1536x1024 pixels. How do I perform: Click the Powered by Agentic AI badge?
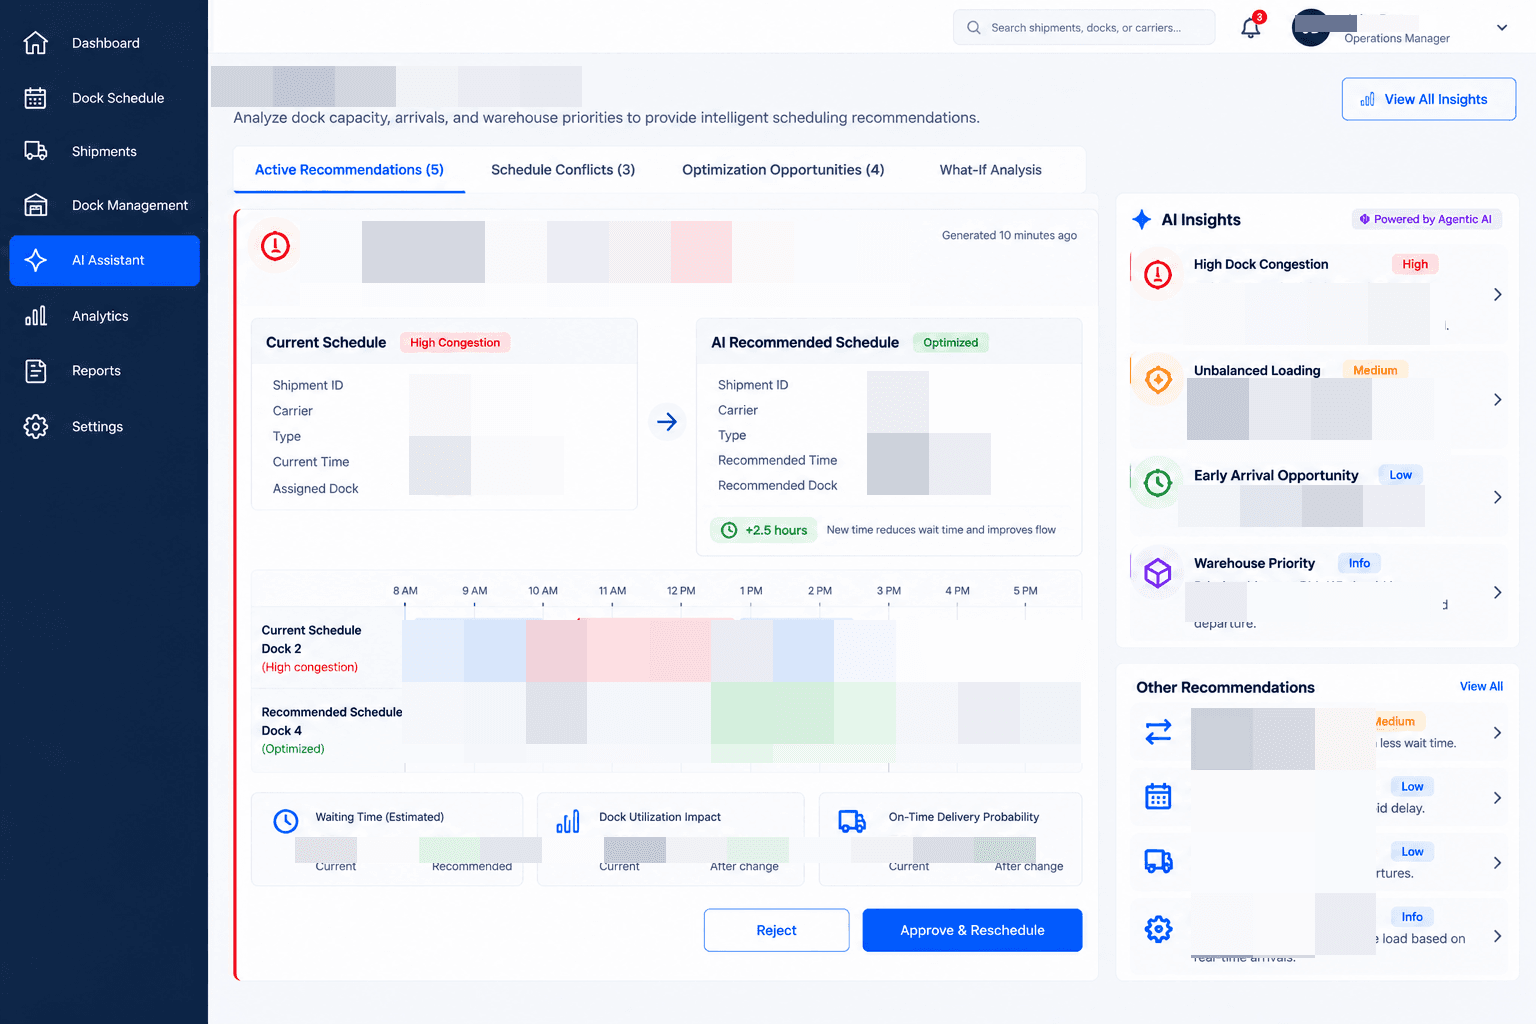1426,220
